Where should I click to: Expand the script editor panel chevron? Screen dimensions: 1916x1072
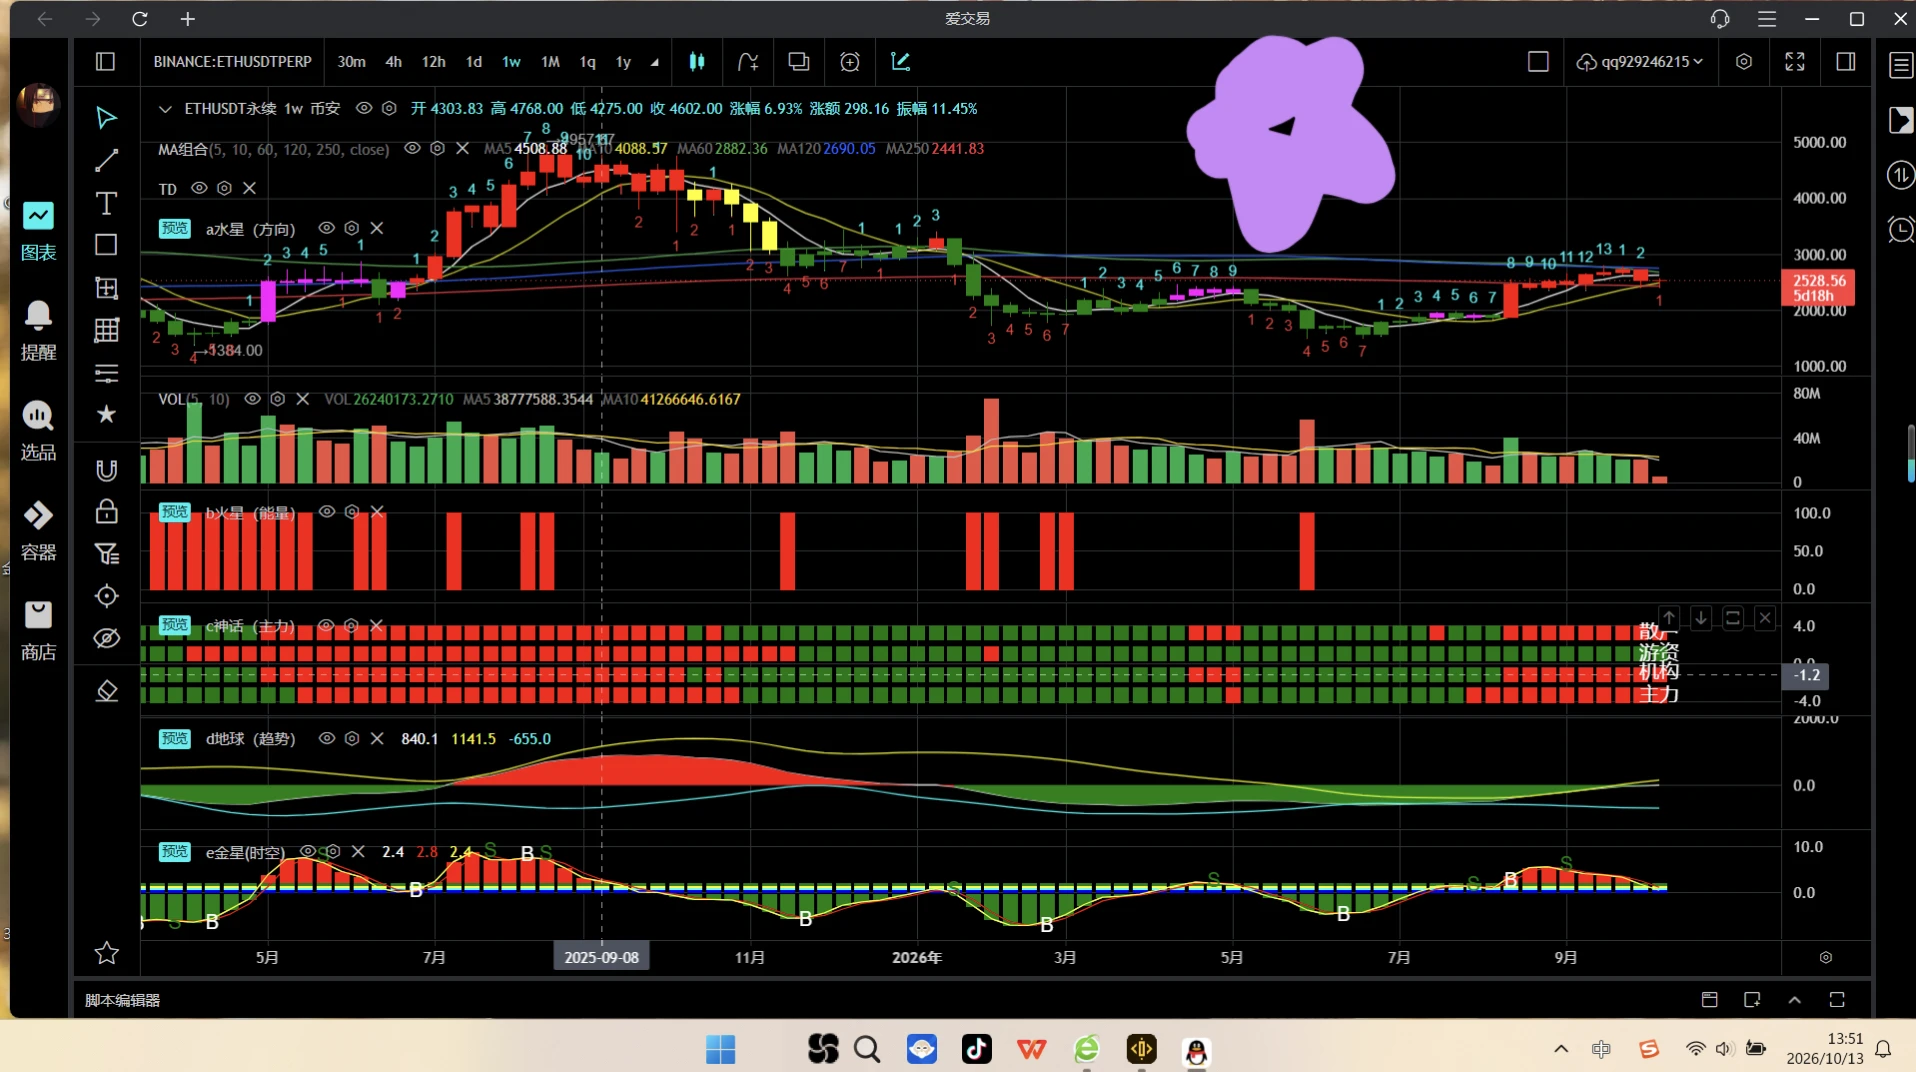click(1795, 1000)
